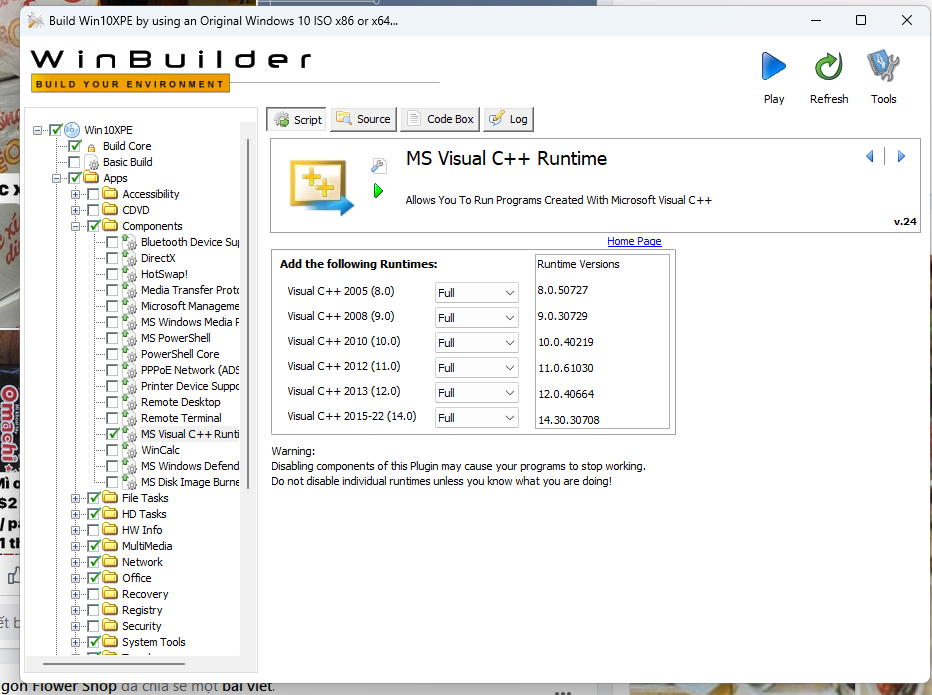
Task: Open the Visual C++ 2015-22 (14.0) dropdown
Action: (477, 417)
